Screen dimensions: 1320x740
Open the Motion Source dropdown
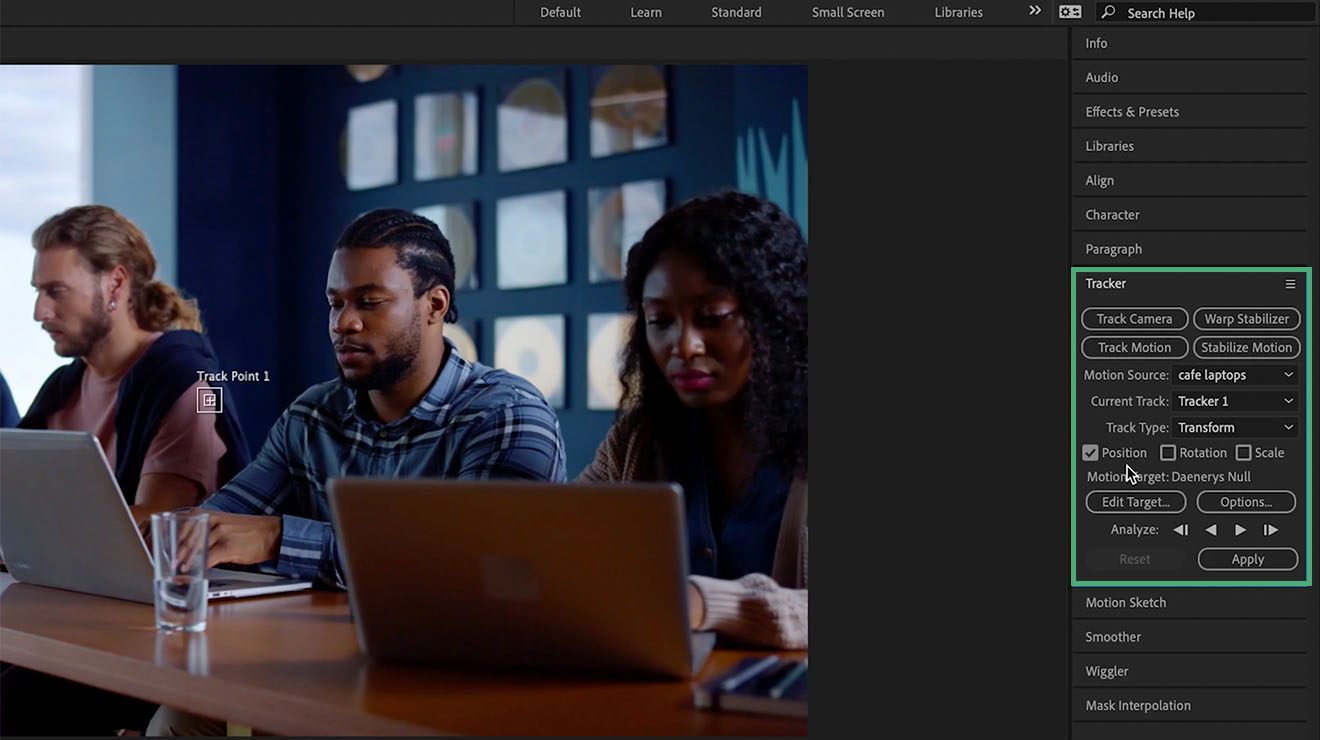point(1235,374)
